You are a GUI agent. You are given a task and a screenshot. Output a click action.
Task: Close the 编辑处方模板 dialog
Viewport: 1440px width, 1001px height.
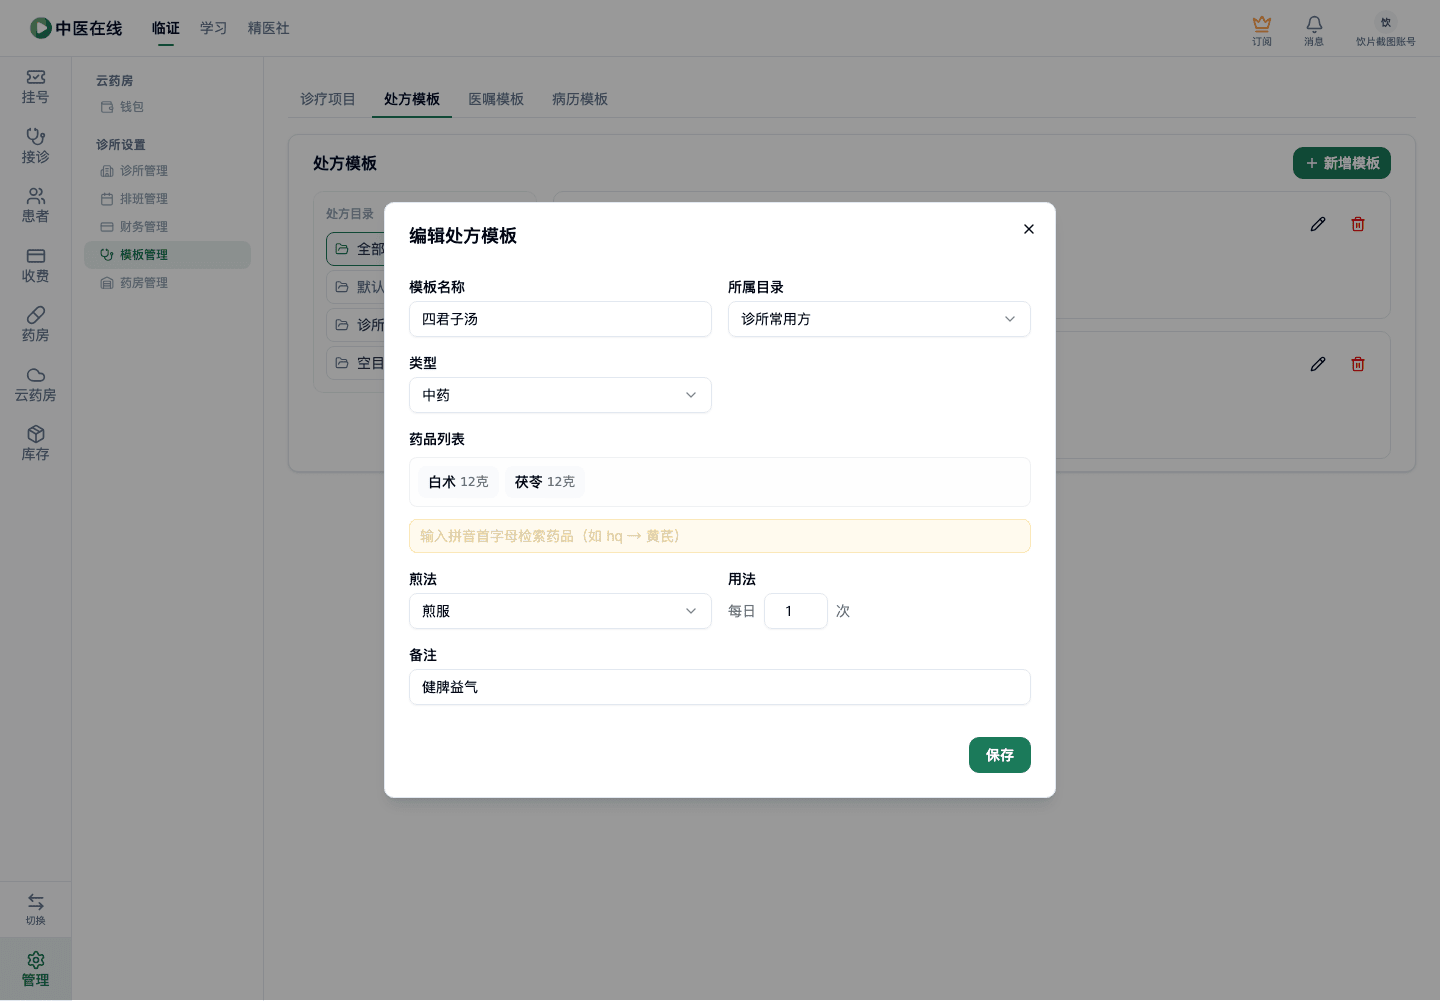[1029, 229]
